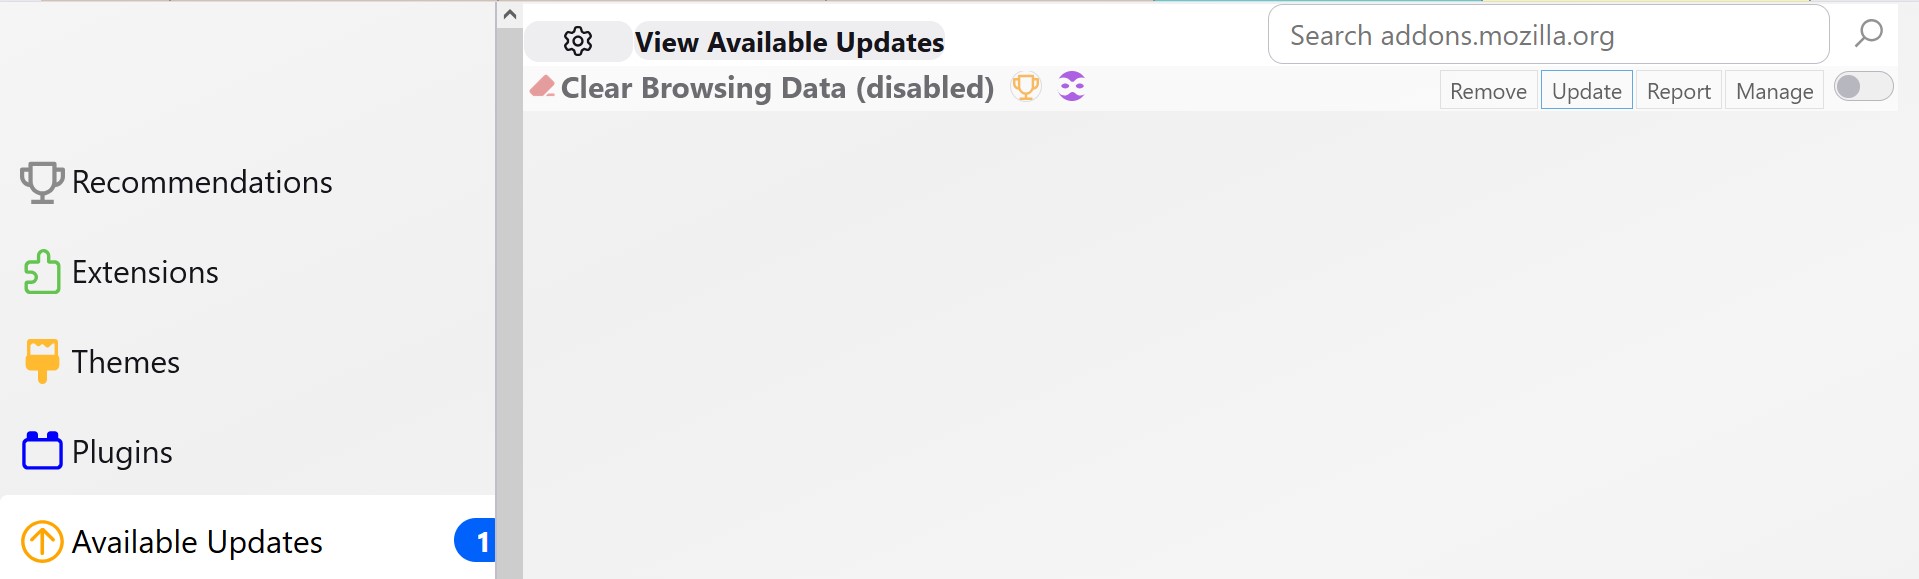Click the recommended trophy badge
This screenshot has width=1919, height=579.
(x=1026, y=87)
